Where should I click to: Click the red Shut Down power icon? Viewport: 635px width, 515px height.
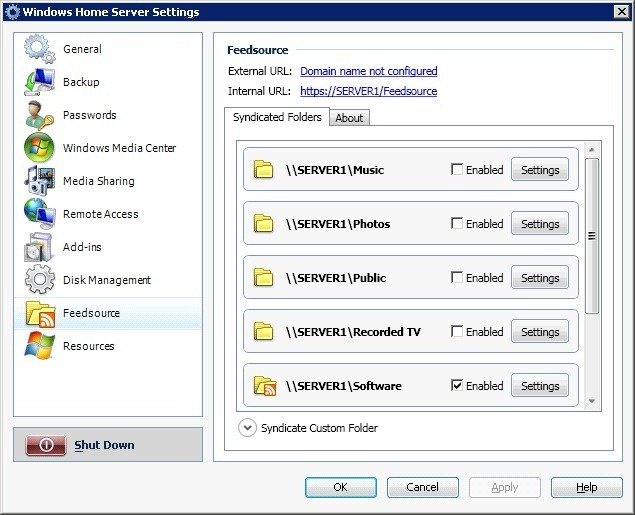pyautogui.click(x=46, y=445)
